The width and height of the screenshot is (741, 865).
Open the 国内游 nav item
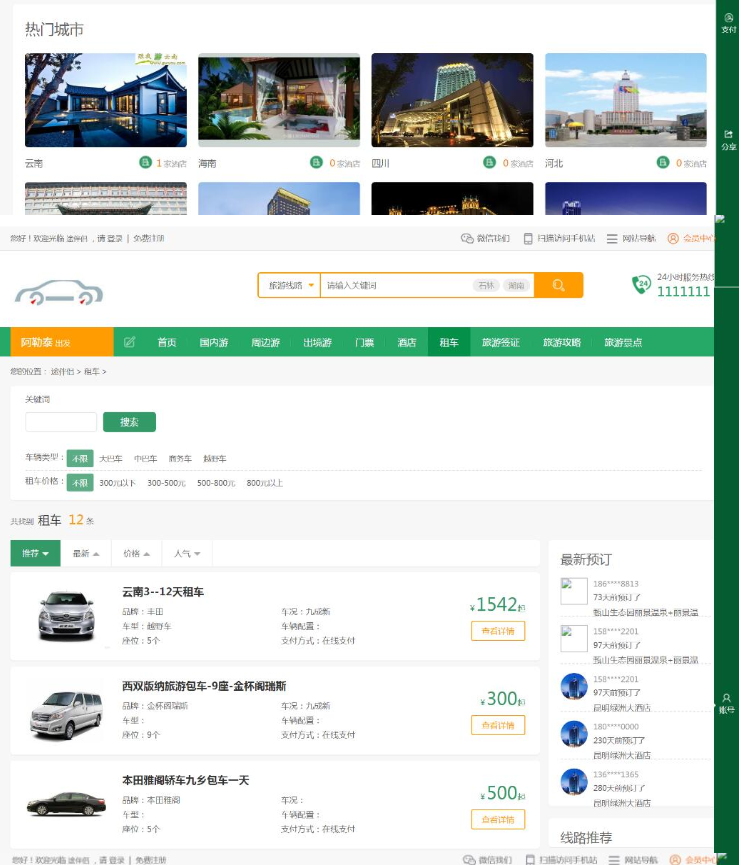point(214,342)
